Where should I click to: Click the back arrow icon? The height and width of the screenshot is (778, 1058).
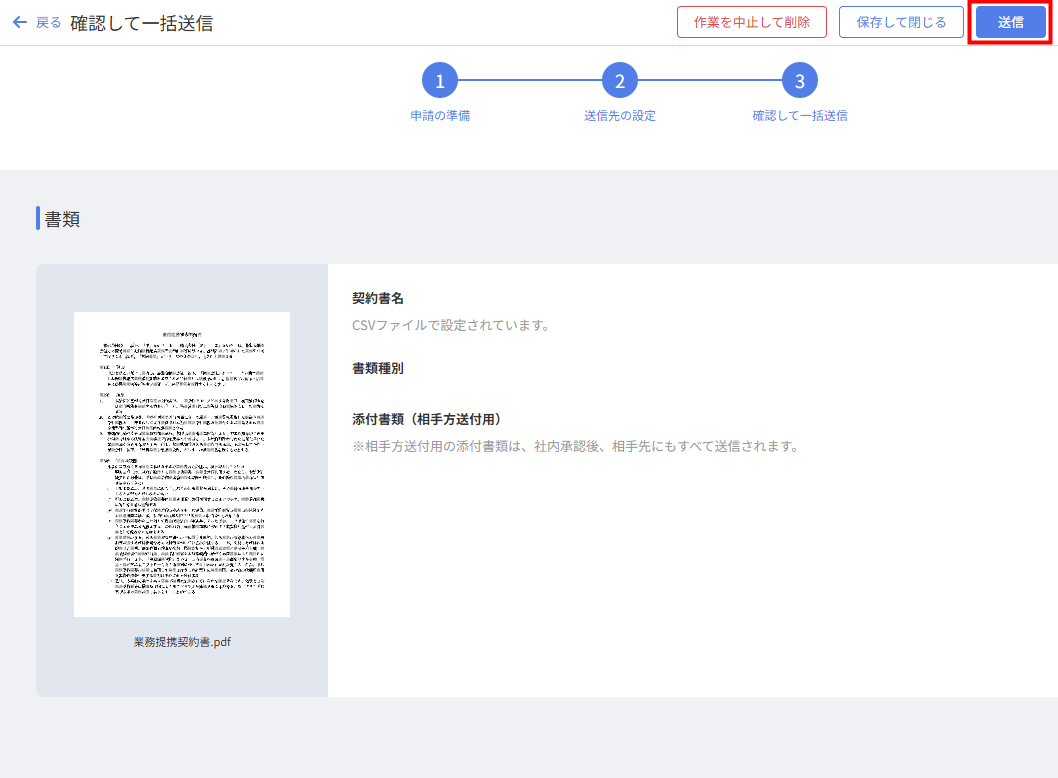coord(19,22)
